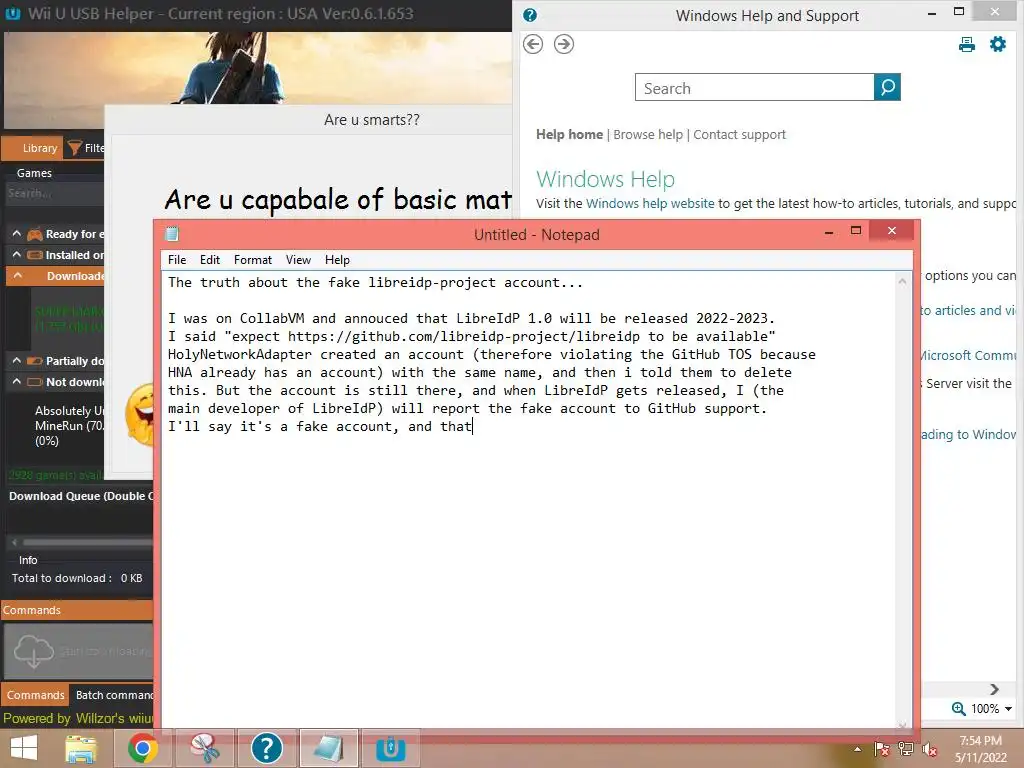Click the Notepad scroll up arrow
The width and height of the screenshot is (1024, 768).
902,282
